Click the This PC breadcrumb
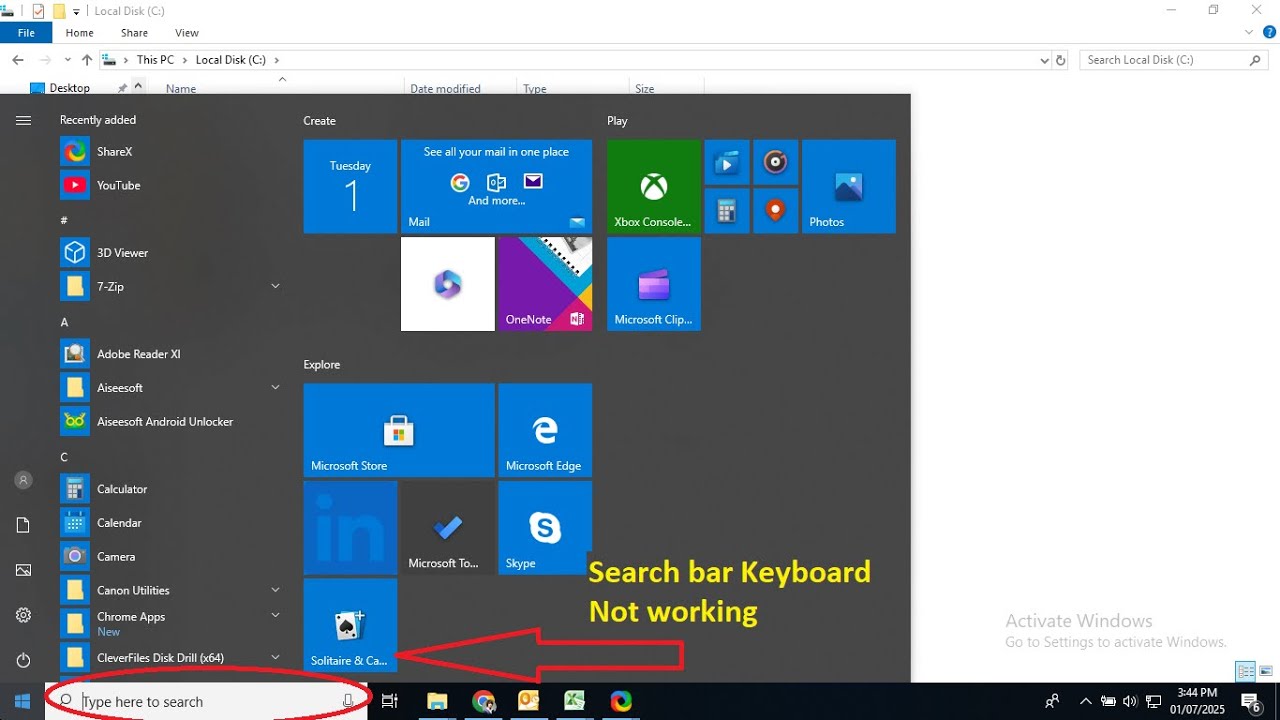Image resolution: width=1280 pixels, height=720 pixels. click(x=155, y=60)
